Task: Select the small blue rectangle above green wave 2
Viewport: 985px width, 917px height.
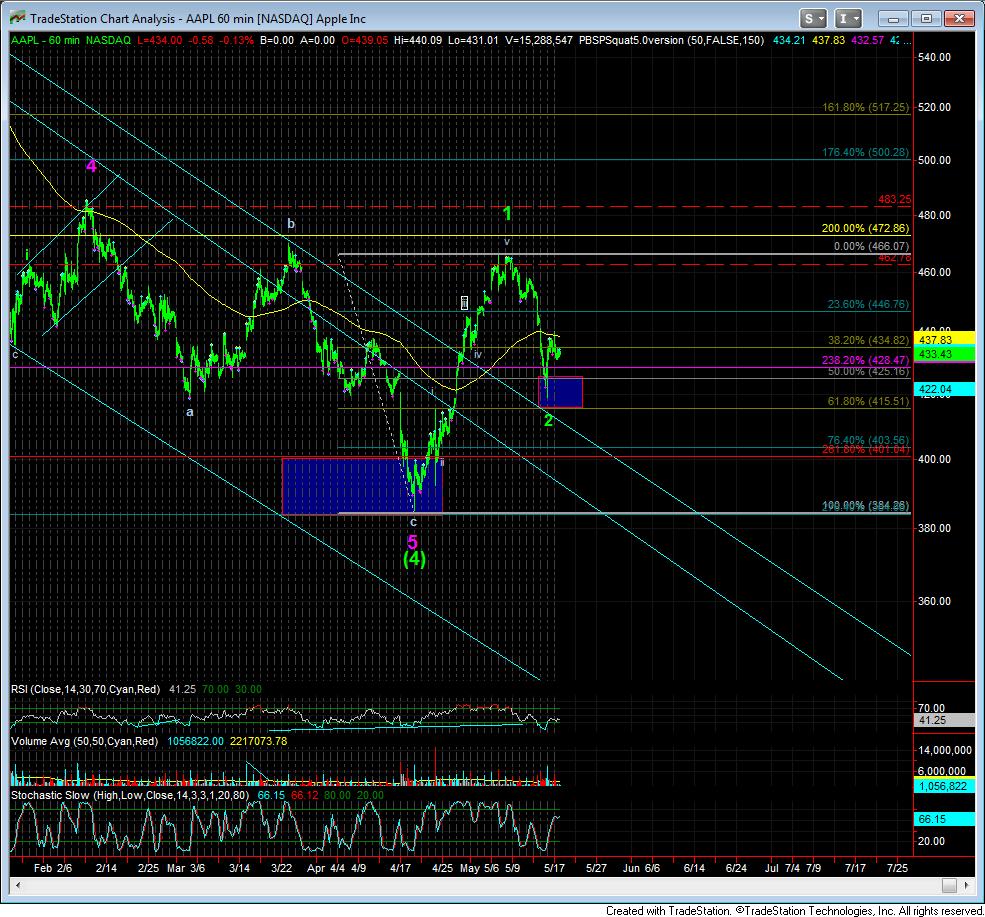Action: pyautogui.click(x=560, y=392)
